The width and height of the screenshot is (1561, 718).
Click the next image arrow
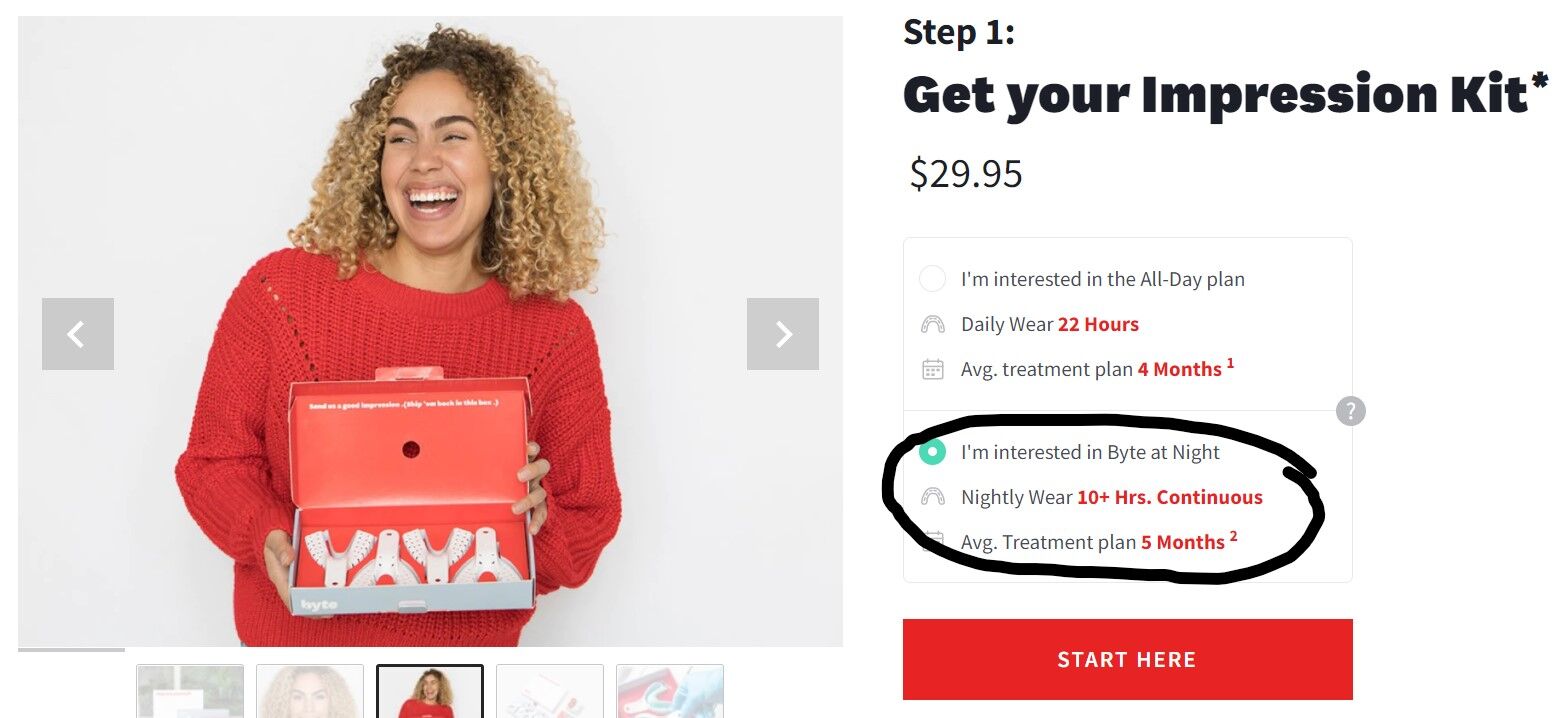(783, 334)
